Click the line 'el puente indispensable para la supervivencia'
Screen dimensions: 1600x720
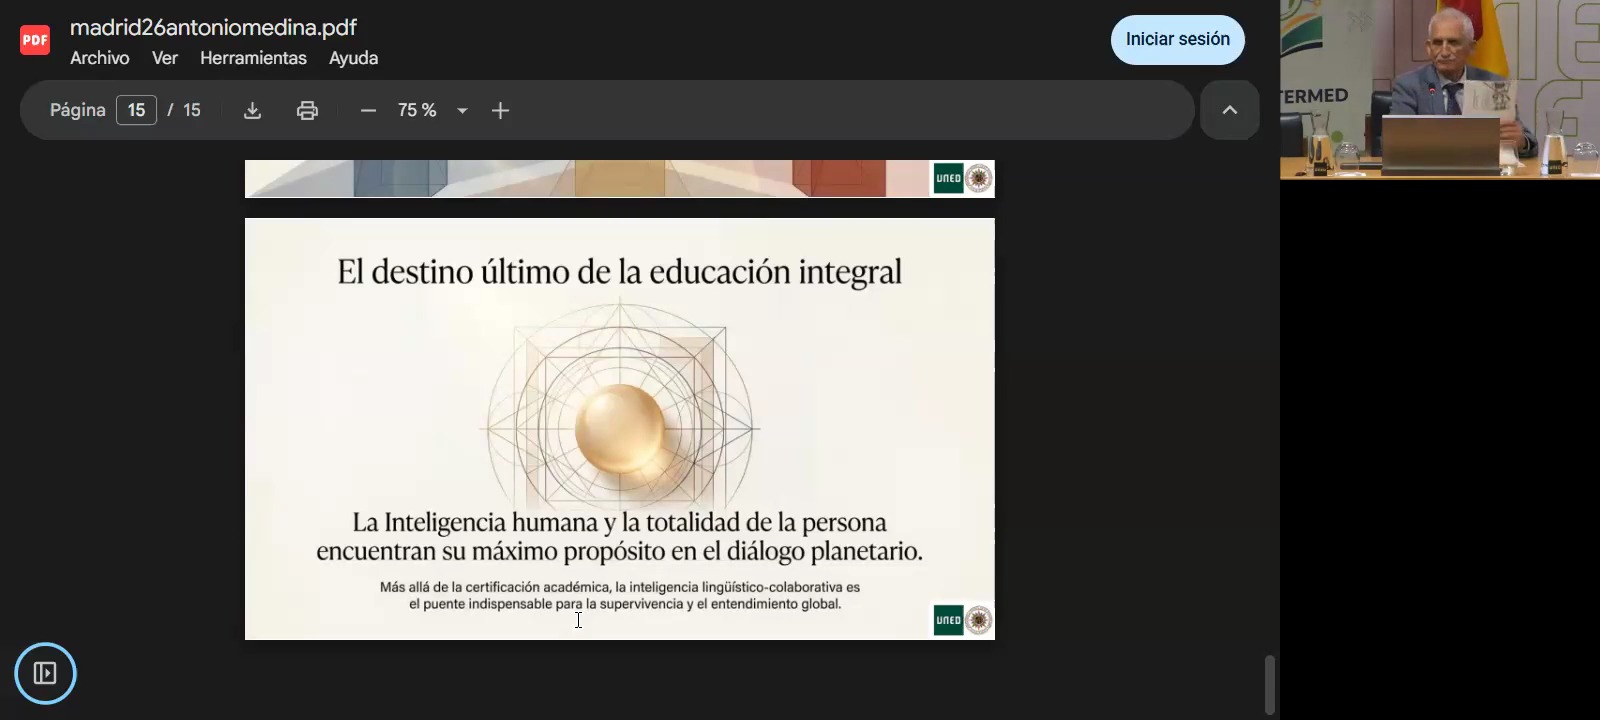pyautogui.click(x=545, y=604)
